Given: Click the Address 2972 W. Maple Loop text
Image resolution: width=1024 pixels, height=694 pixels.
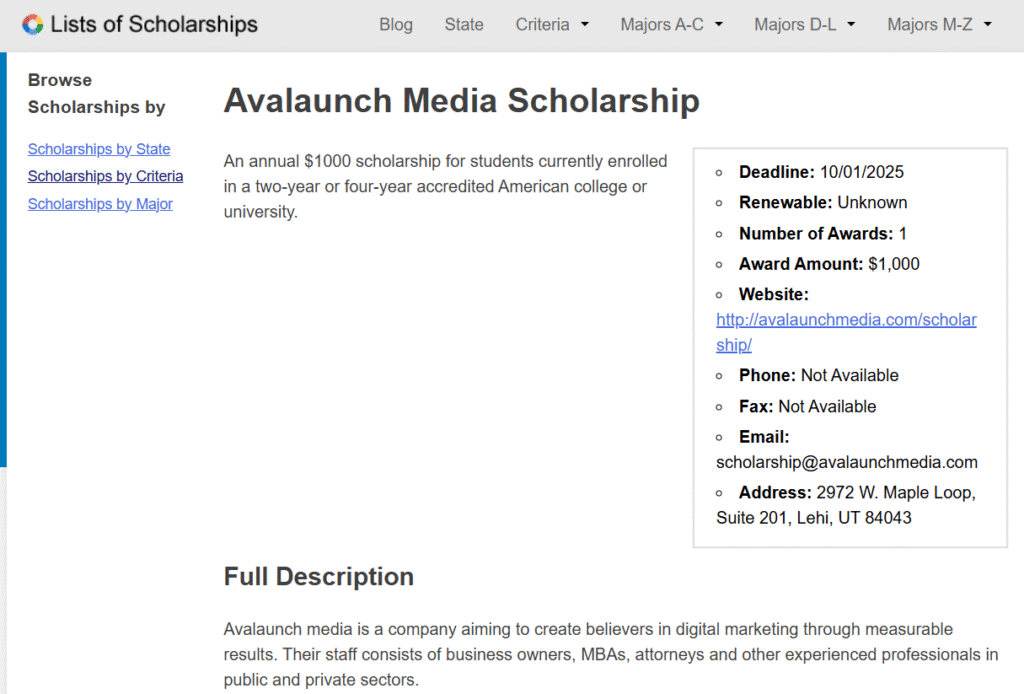Looking at the screenshot, I should pyautogui.click(x=846, y=505).
